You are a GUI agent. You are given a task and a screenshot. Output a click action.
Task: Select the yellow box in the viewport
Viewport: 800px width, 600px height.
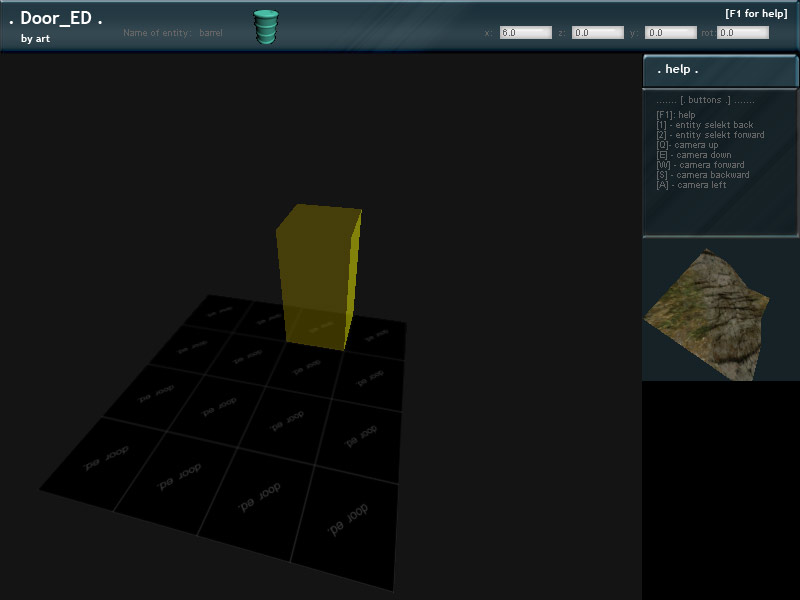coord(318,277)
